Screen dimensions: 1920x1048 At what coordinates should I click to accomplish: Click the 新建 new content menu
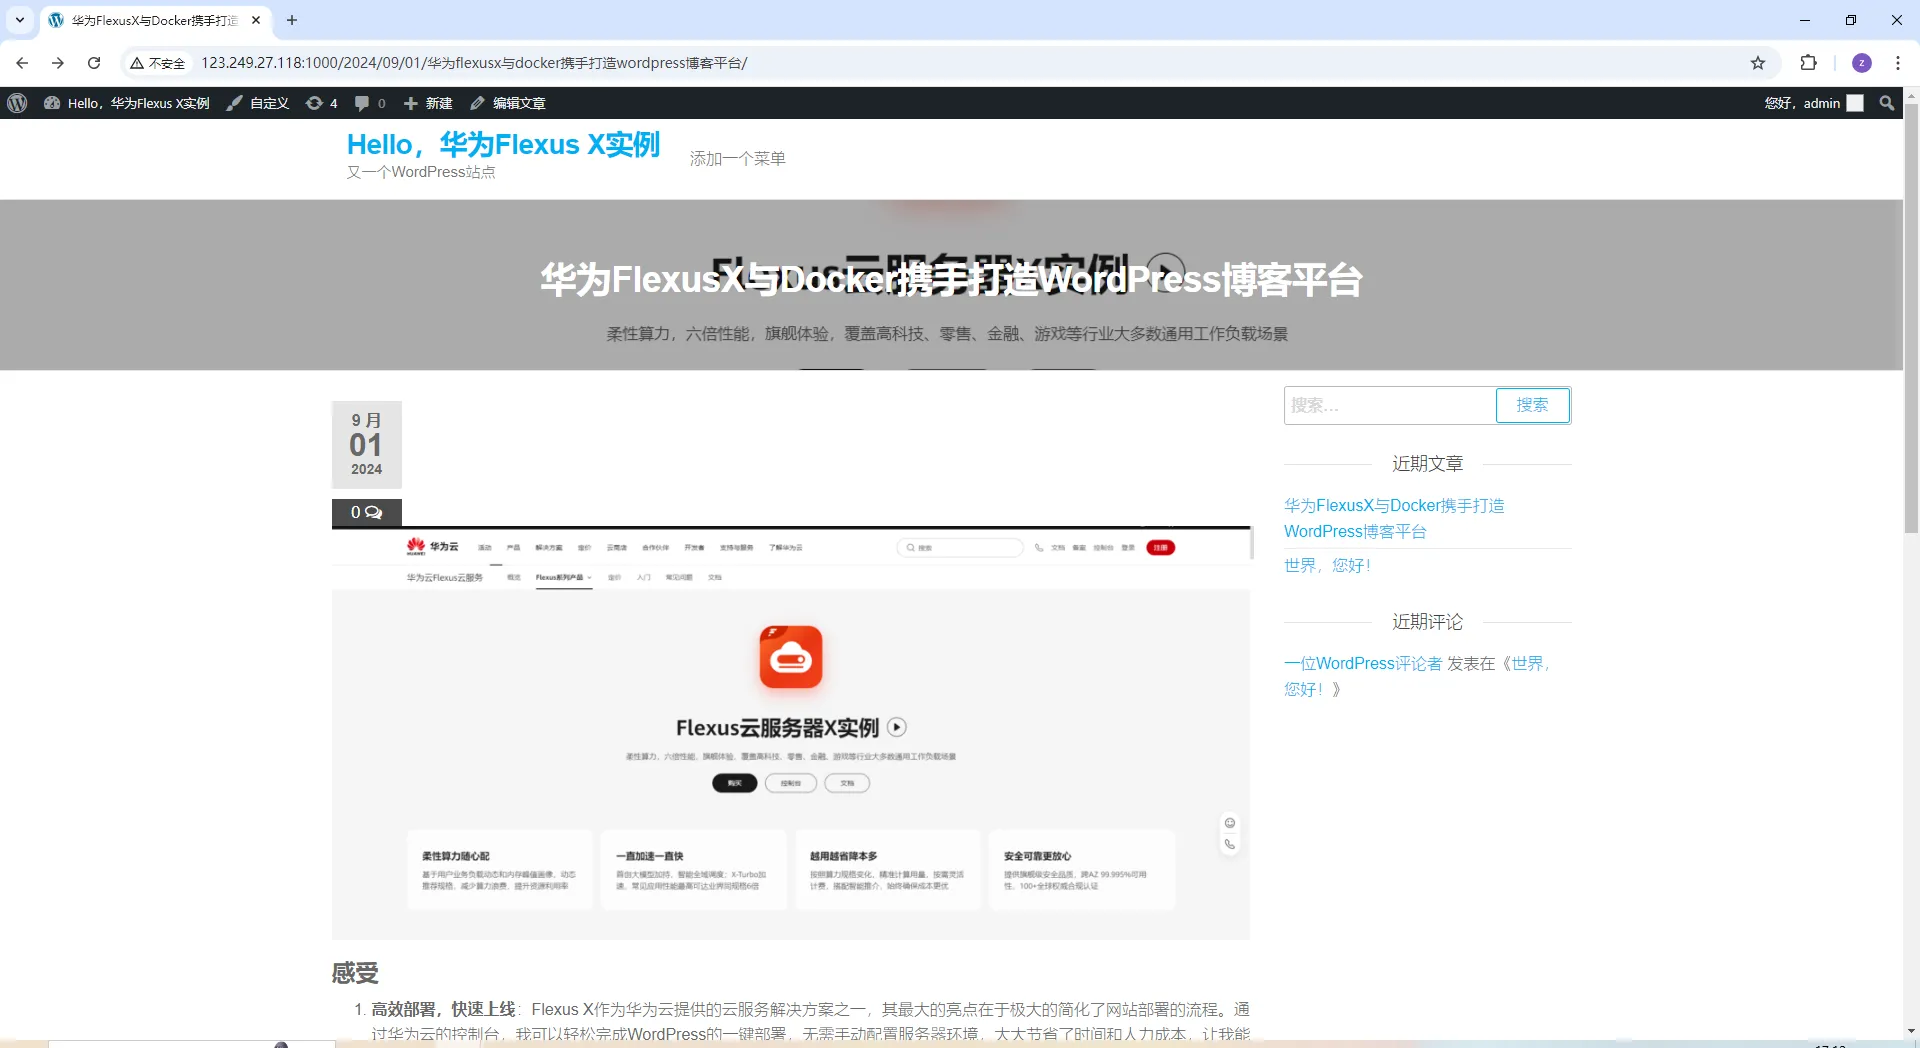tap(428, 103)
